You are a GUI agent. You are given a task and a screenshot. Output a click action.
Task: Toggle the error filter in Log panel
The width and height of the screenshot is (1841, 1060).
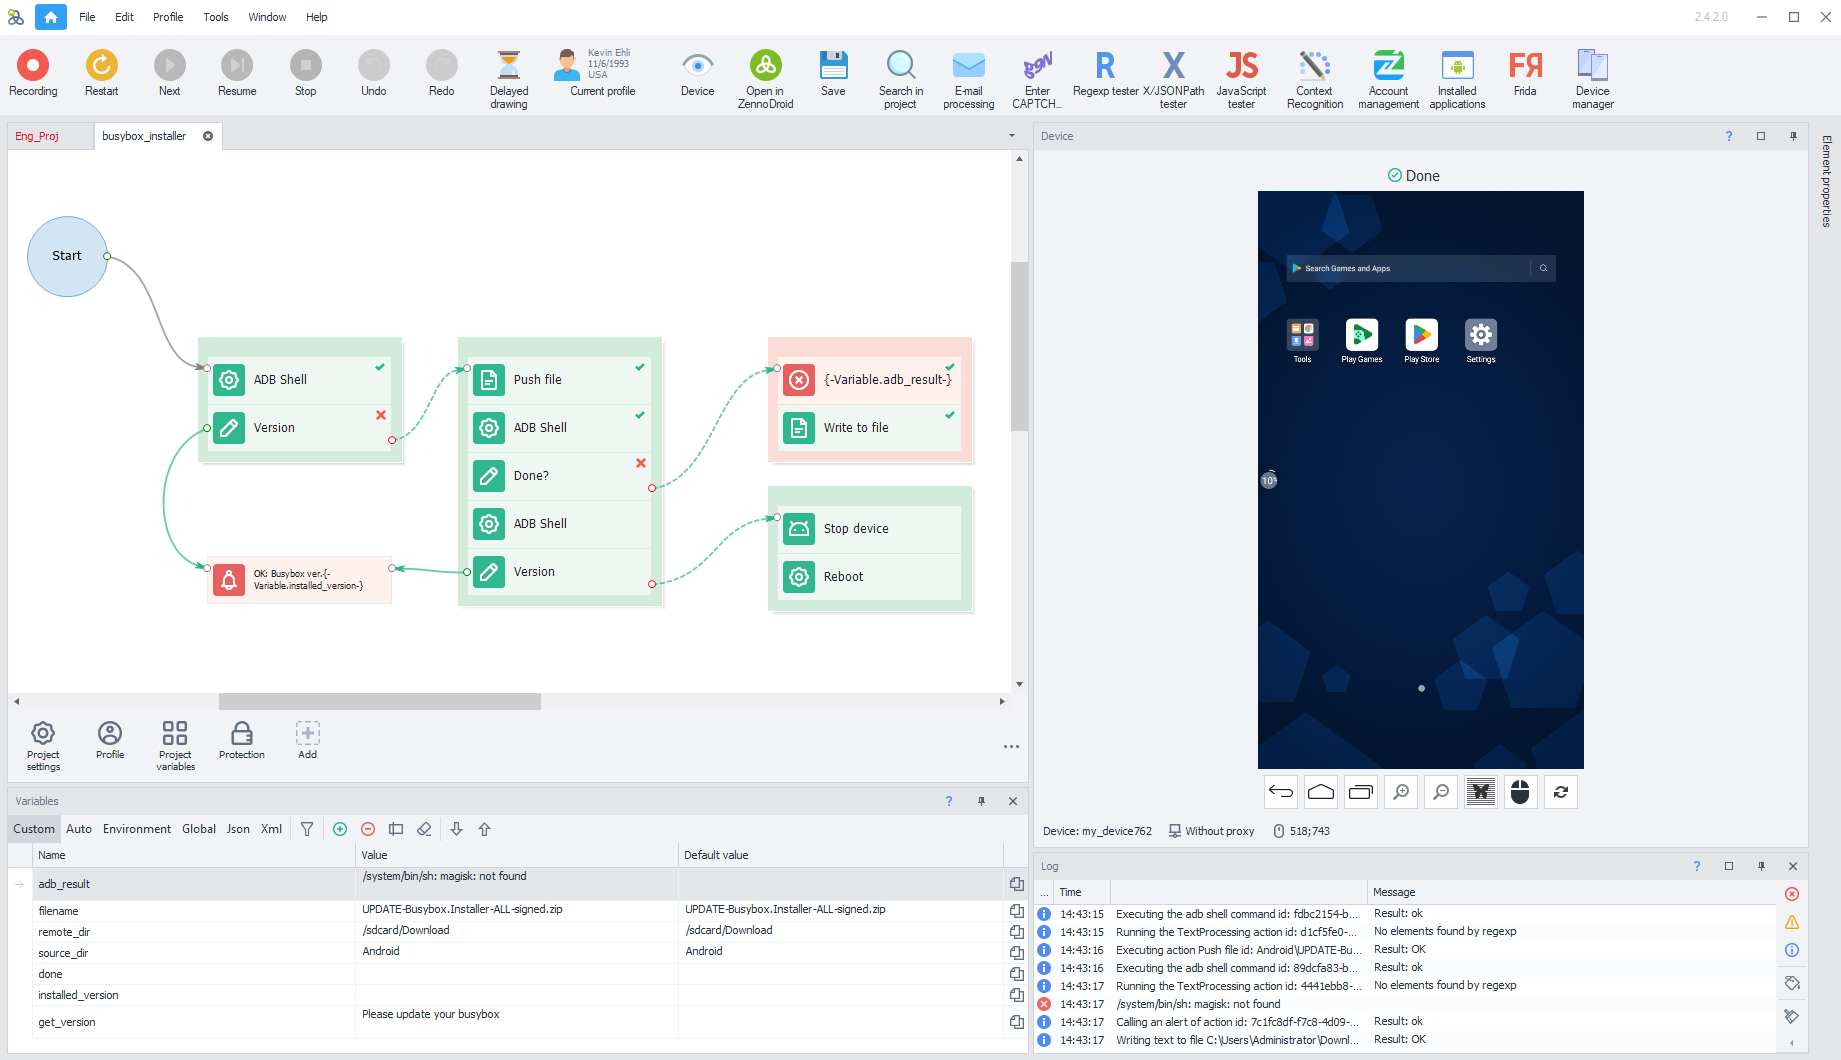[x=1792, y=894]
